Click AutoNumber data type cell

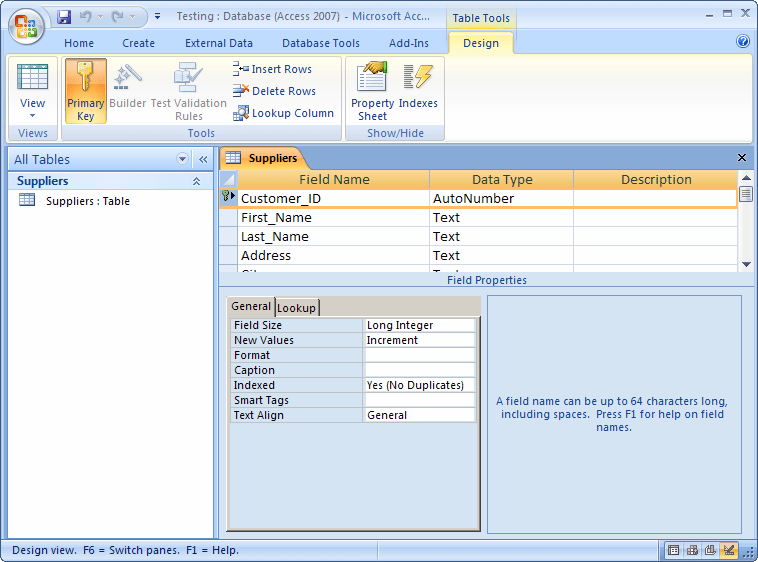tap(501, 199)
